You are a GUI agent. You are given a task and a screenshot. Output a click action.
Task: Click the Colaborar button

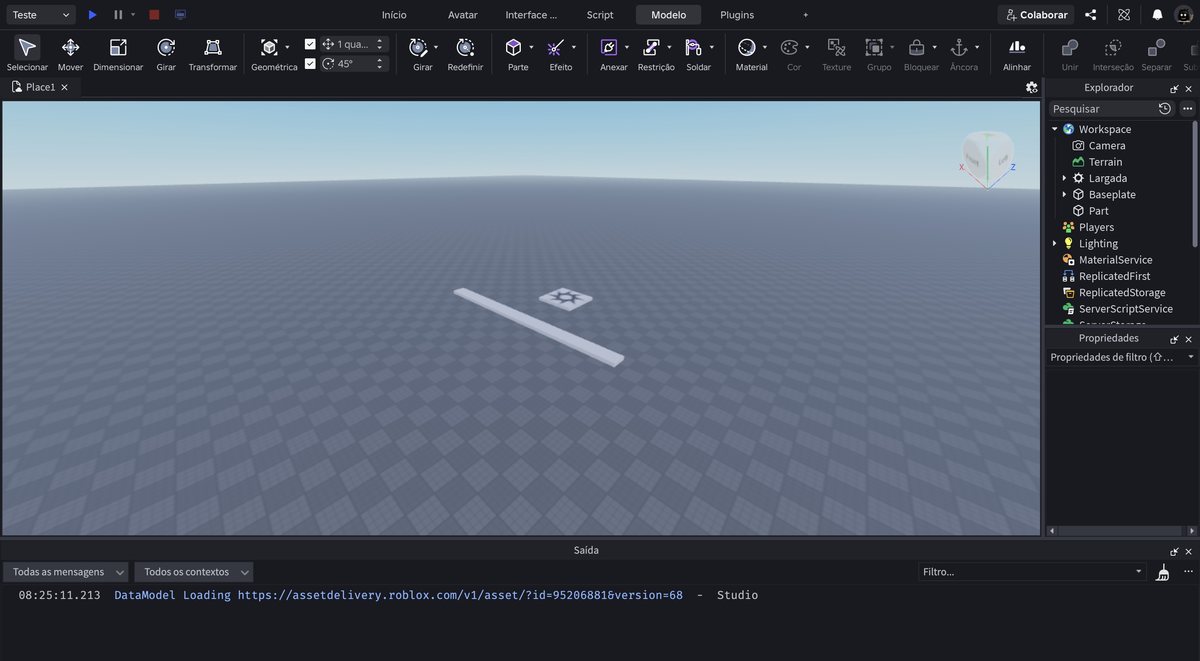coord(1036,15)
